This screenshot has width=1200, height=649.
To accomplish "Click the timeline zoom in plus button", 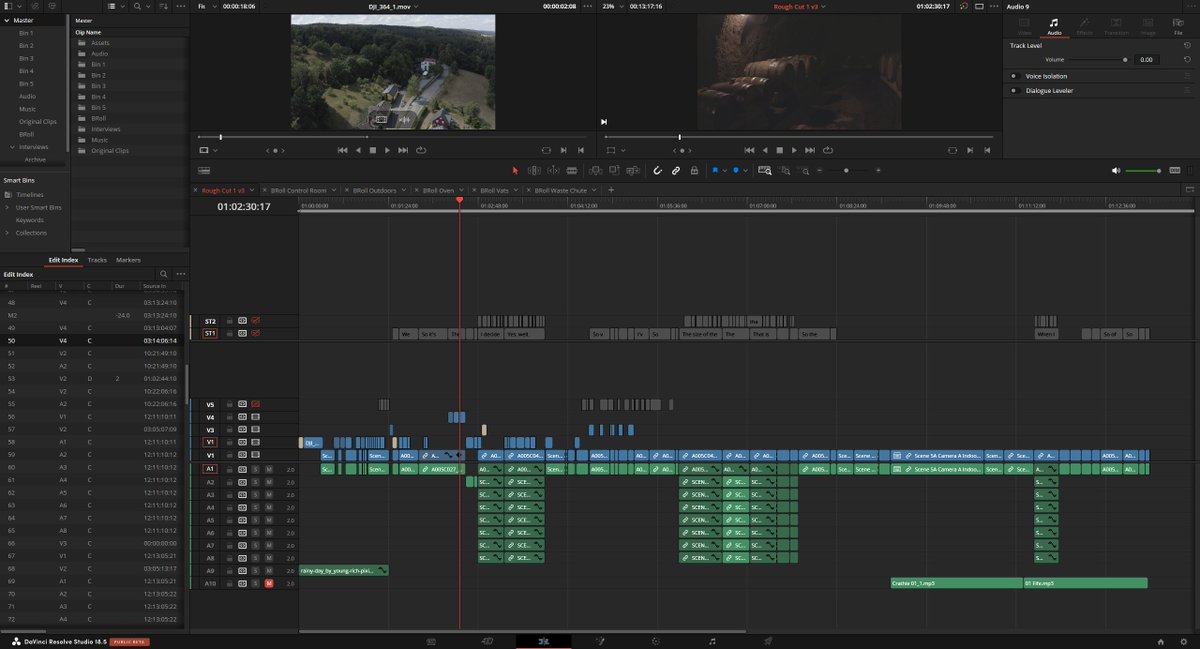I will 878,170.
